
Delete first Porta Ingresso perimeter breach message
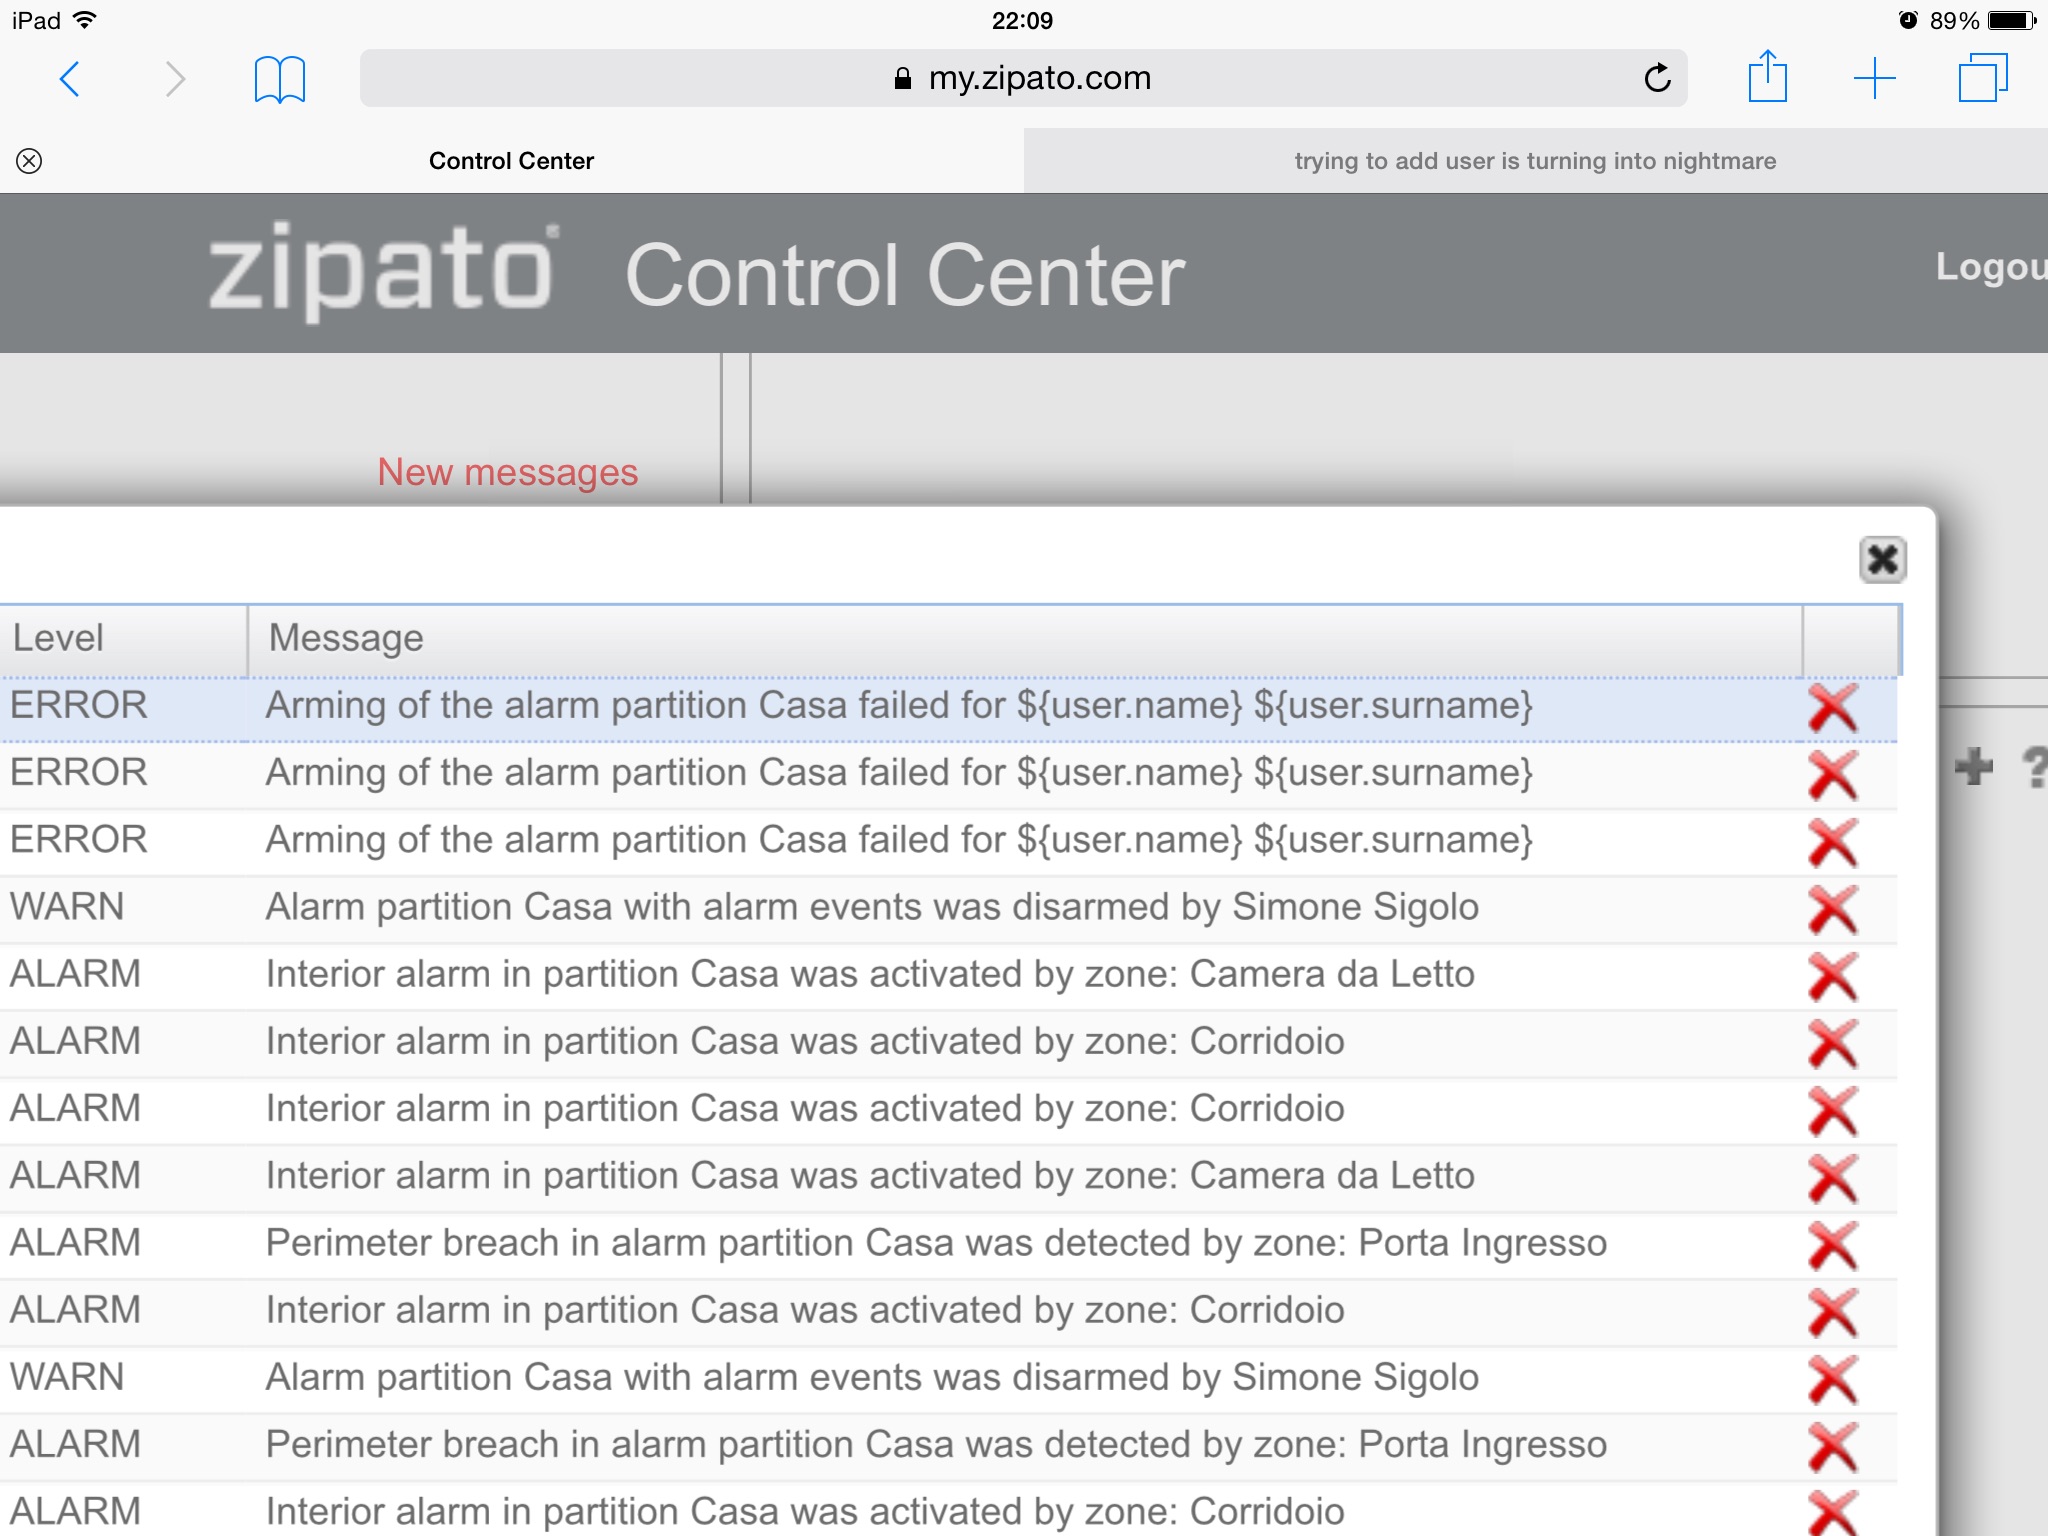tap(1832, 1245)
